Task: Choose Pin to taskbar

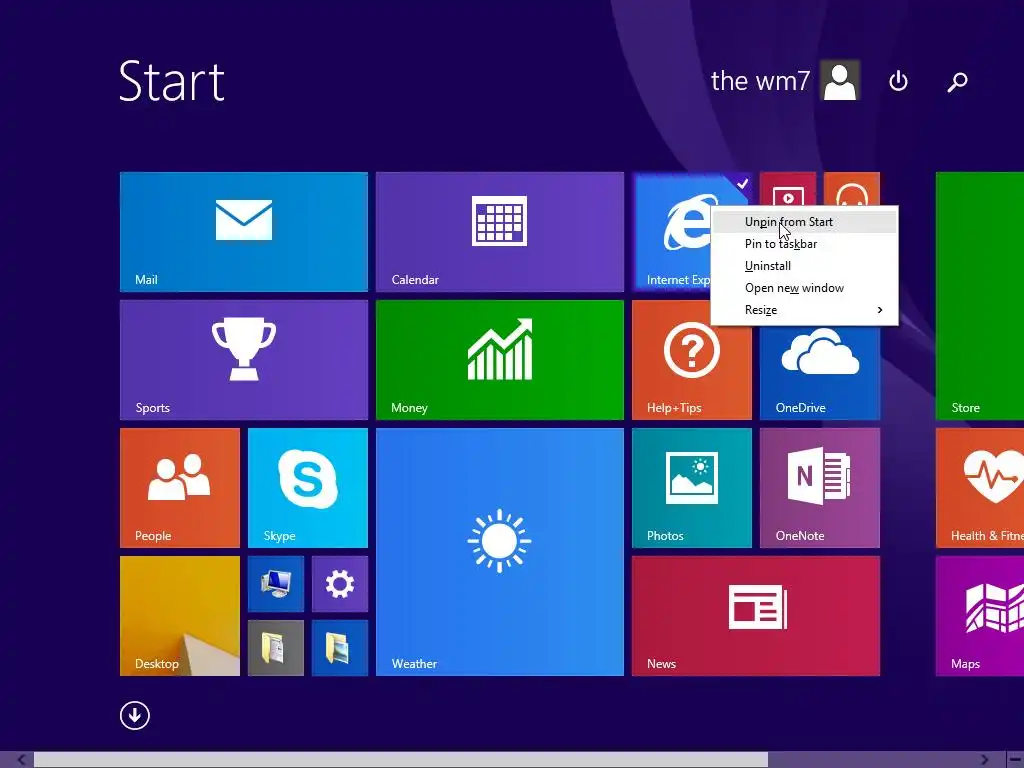Action: [804, 244]
